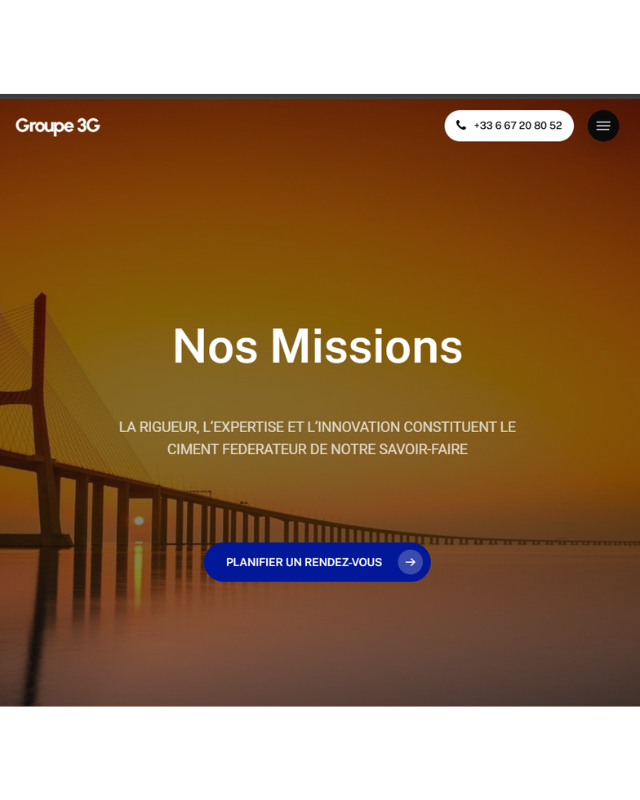Image resolution: width=640 pixels, height=800 pixels.
Task: Open the hamburger menu icon
Action: (603, 126)
